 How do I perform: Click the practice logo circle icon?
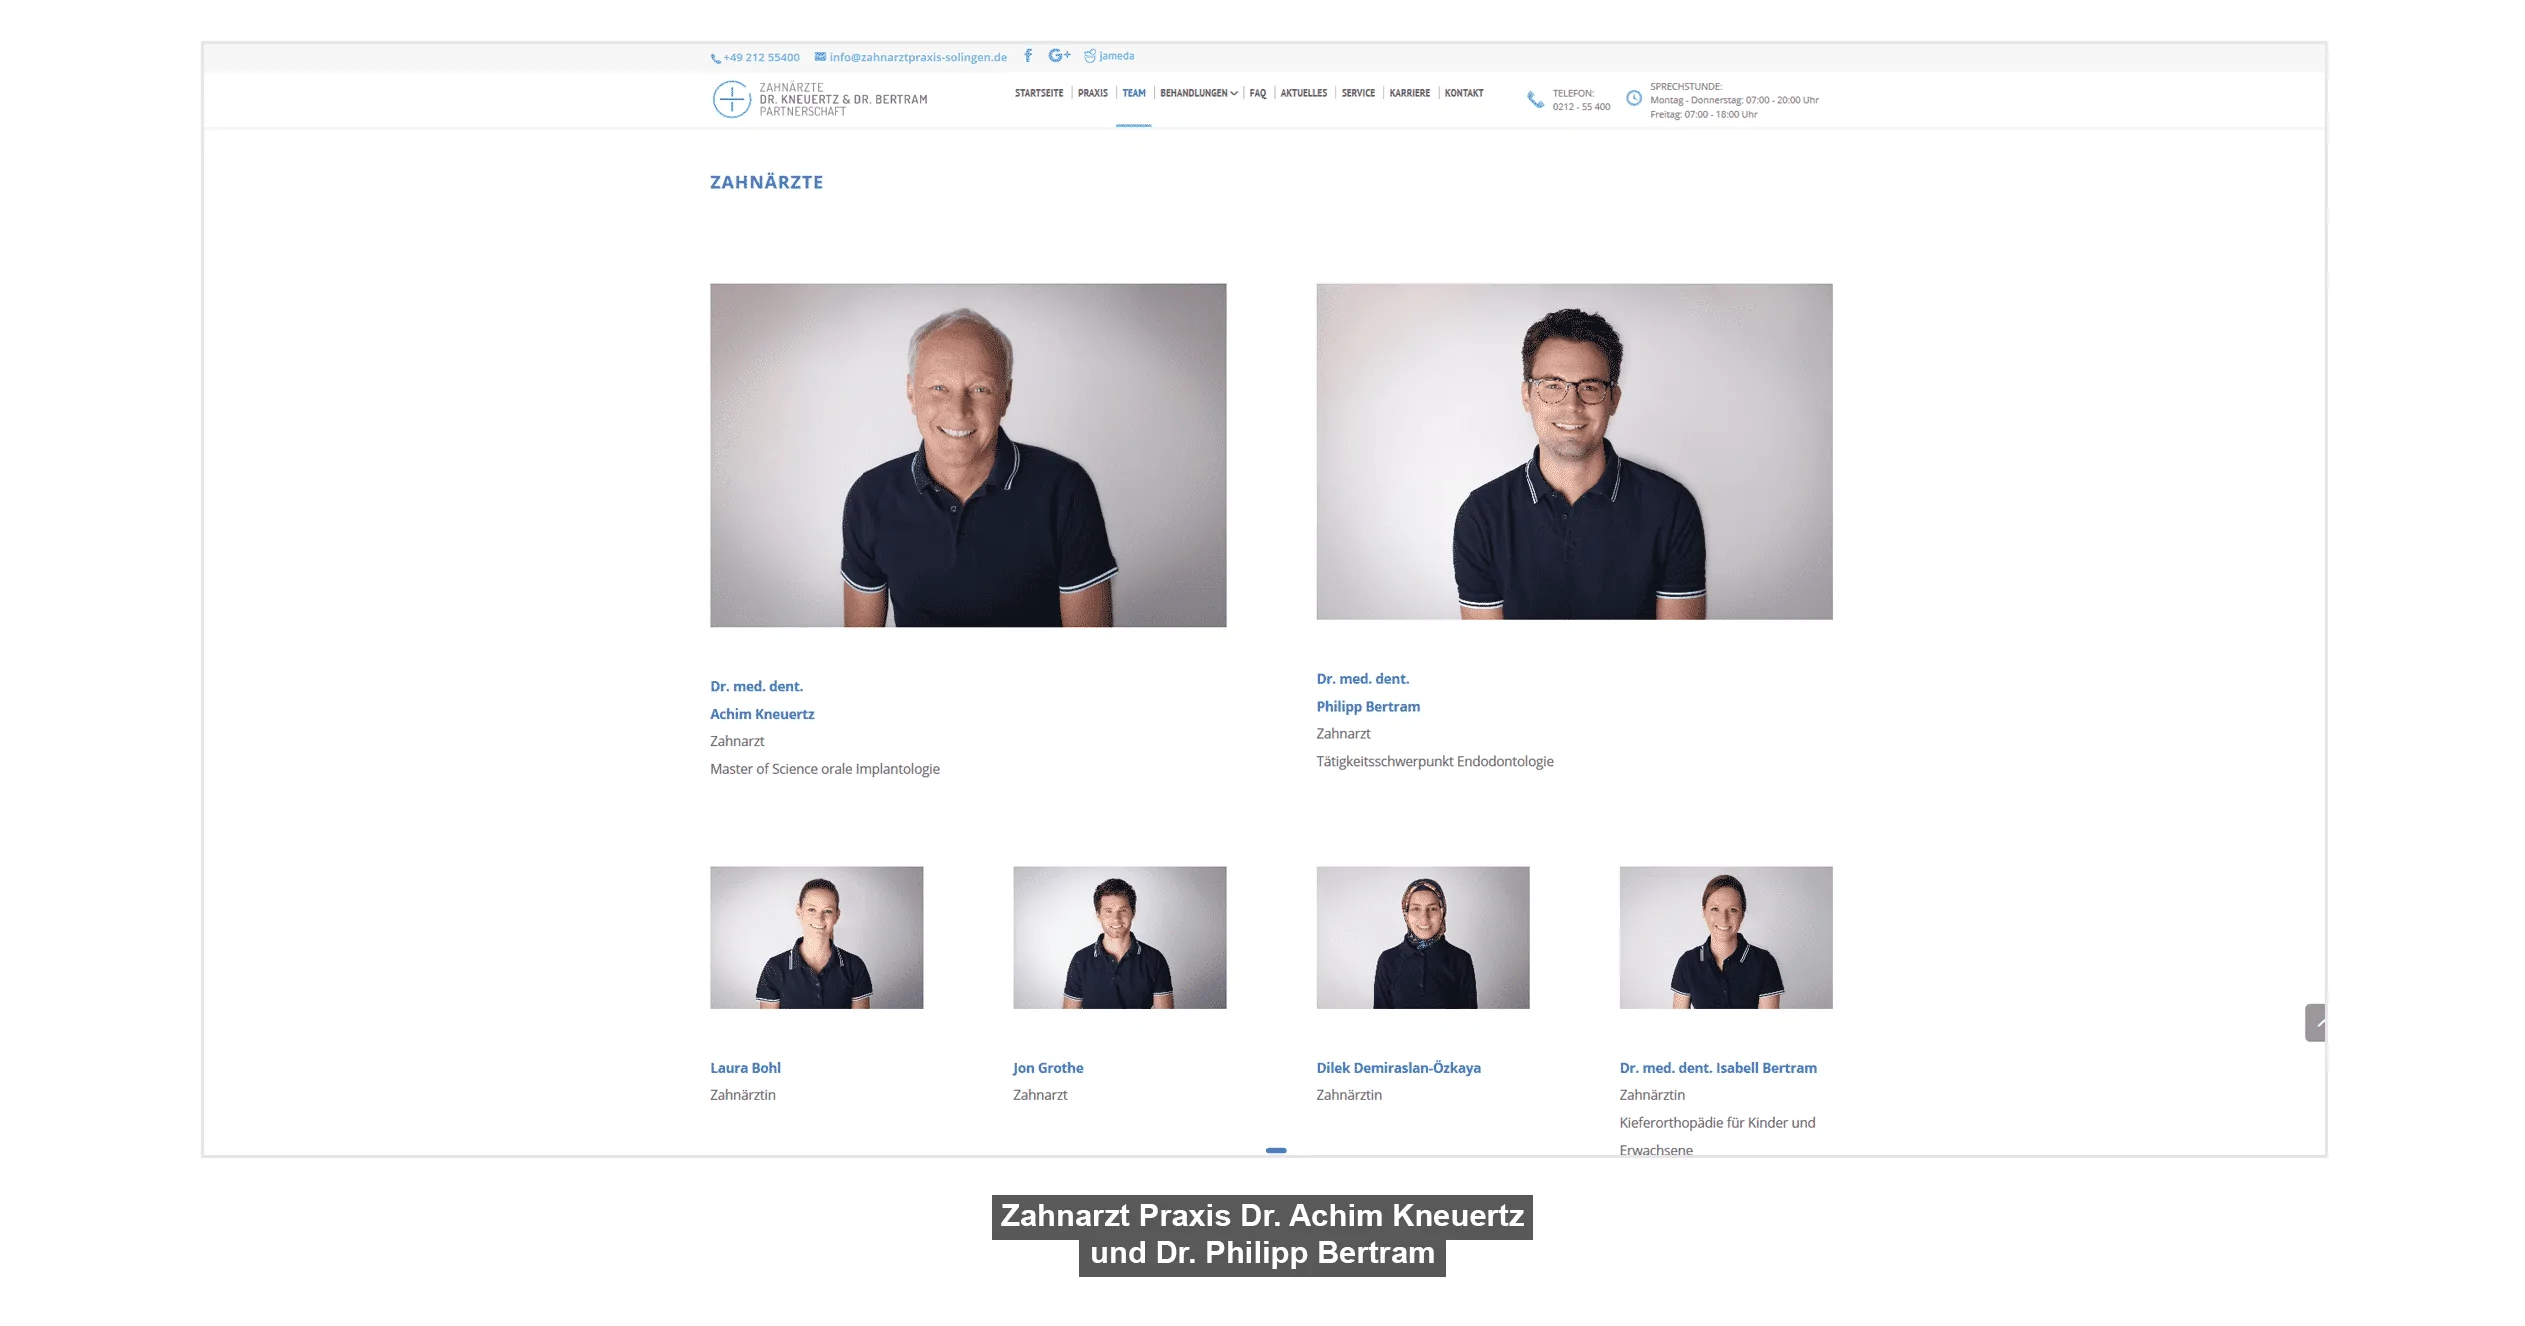[x=731, y=99]
